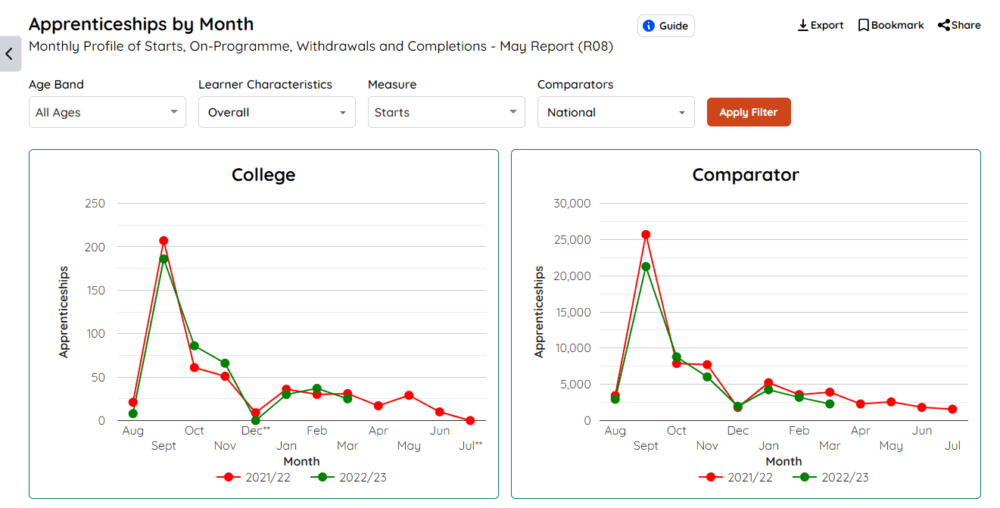Click the Share icon
The width and height of the screenshot is (1000, 508).
click(943, 25)
